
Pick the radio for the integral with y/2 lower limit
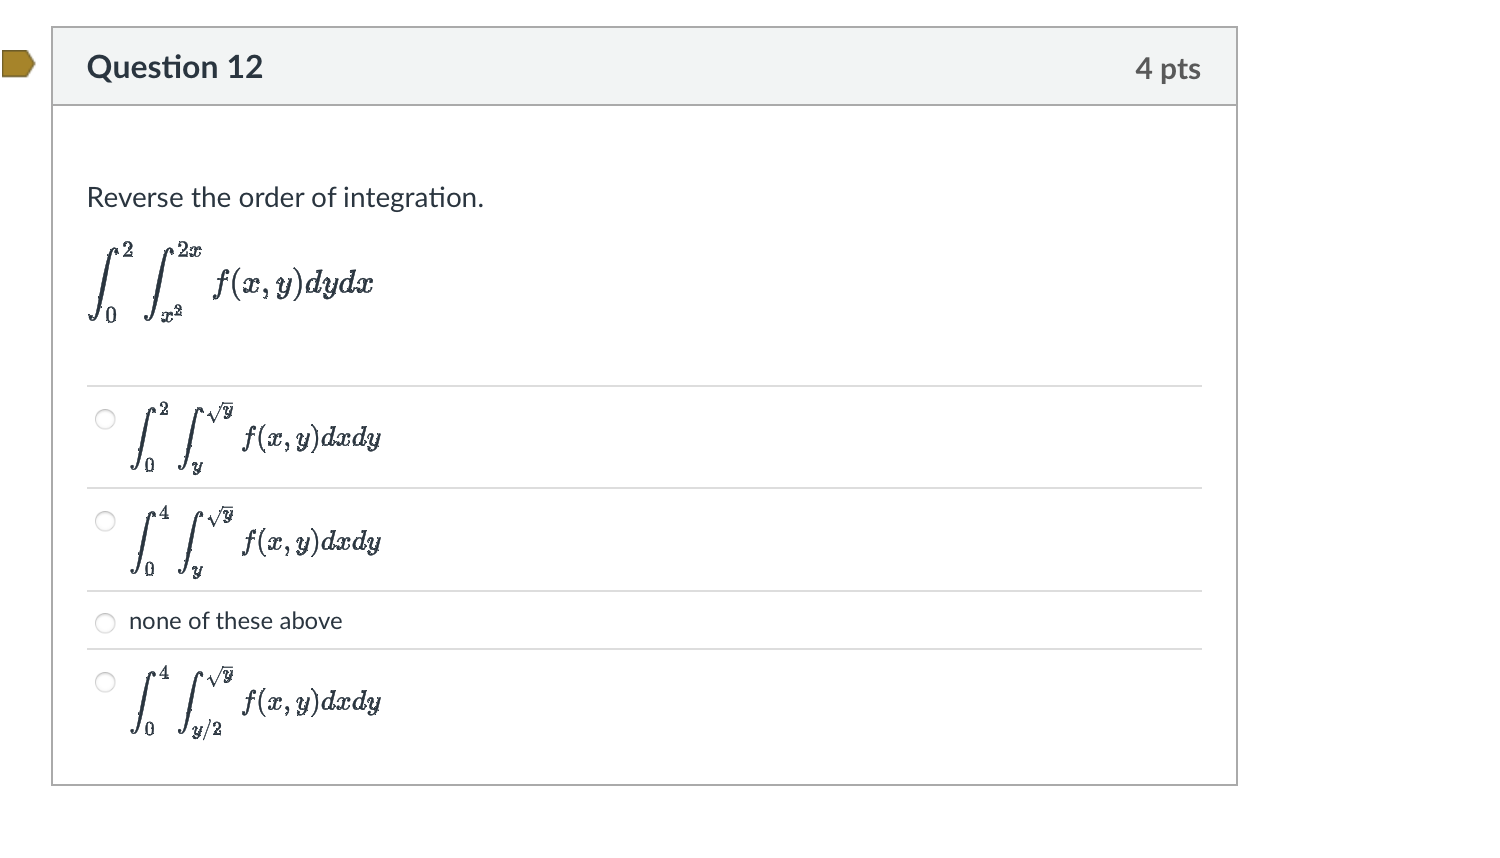pos(105,682)
